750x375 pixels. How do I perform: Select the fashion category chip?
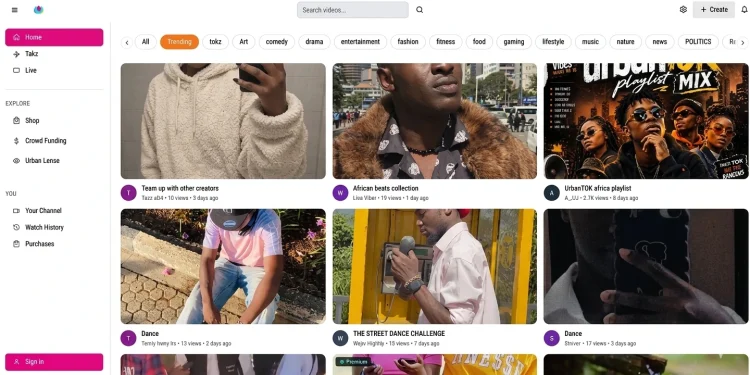coord(408,42)
